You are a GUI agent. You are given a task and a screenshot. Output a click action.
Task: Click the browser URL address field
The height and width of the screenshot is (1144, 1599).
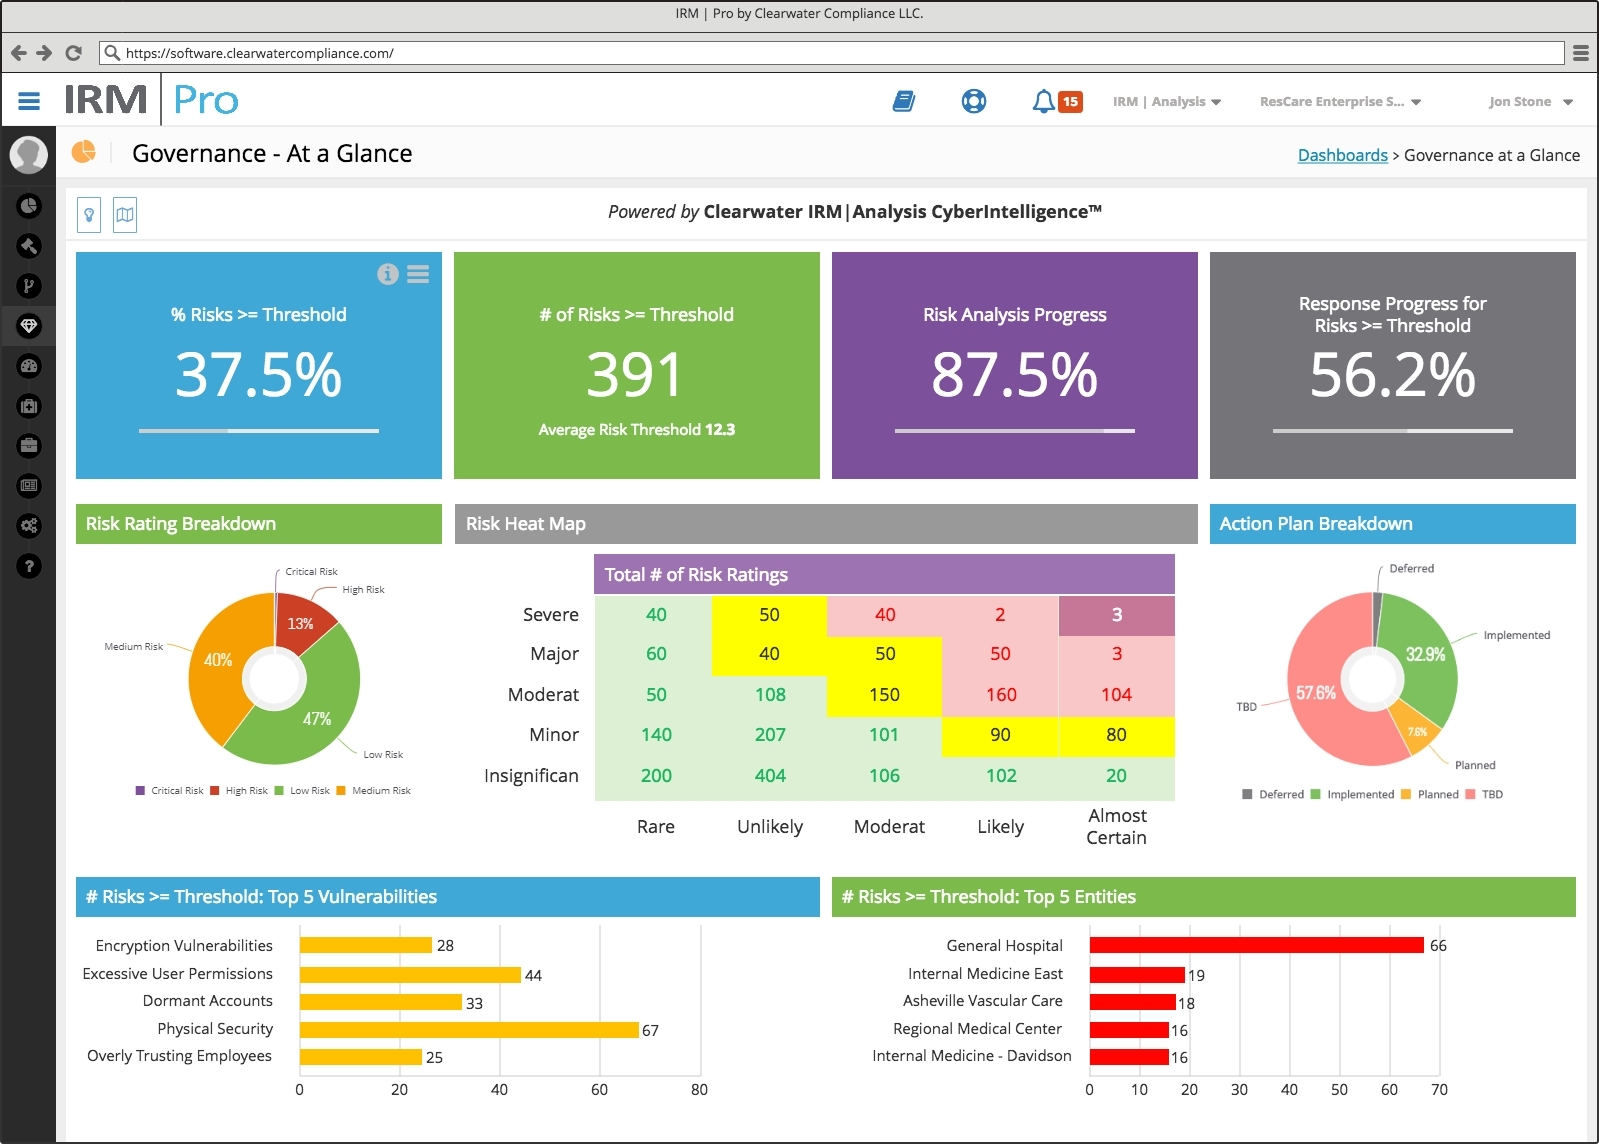[840, 53]
